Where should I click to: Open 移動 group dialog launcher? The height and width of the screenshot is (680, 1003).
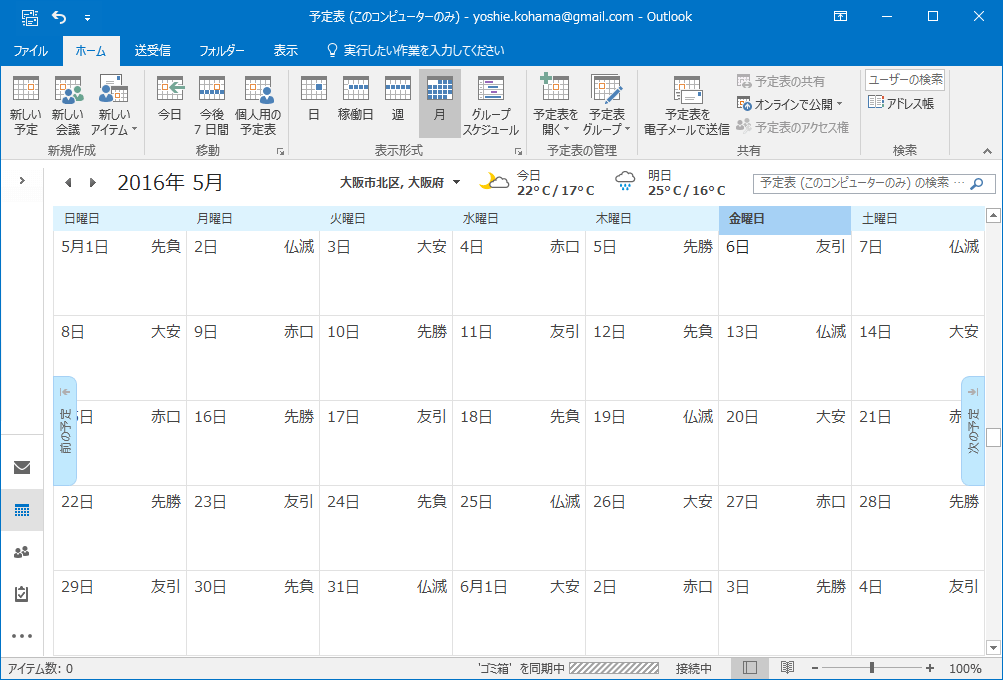(280, 152)
